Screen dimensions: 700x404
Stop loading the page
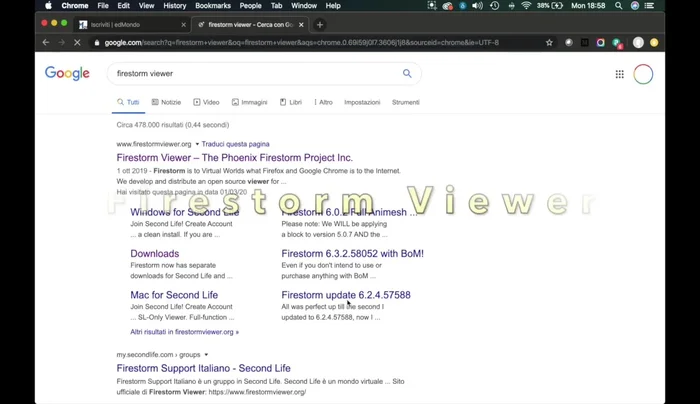pos(77,42)
